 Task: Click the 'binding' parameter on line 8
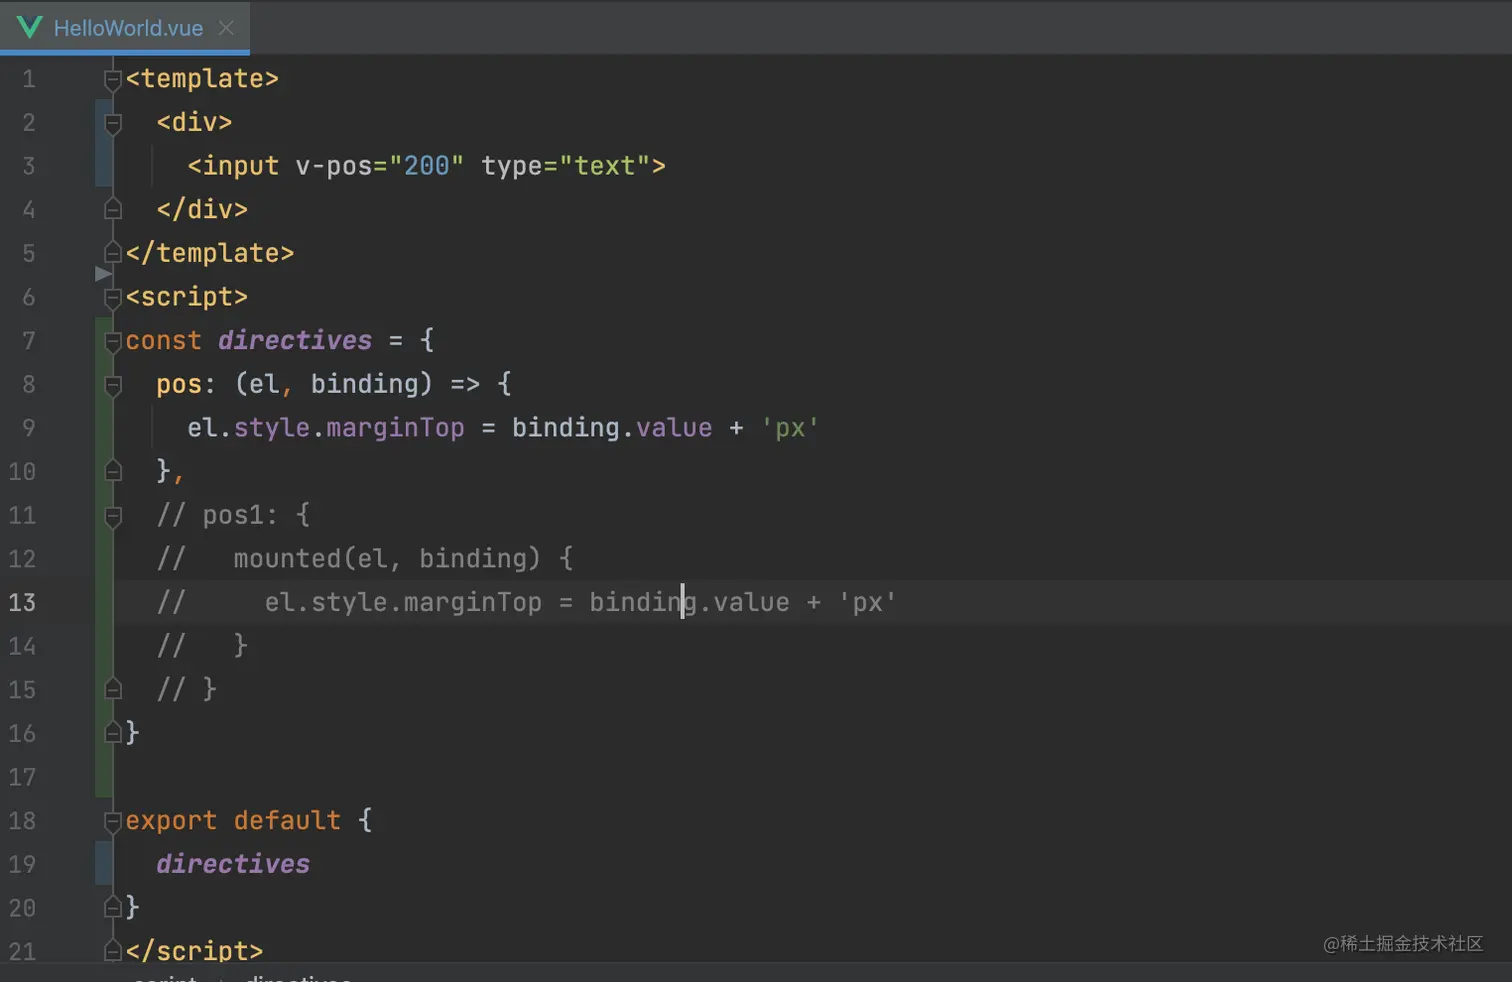364,384
